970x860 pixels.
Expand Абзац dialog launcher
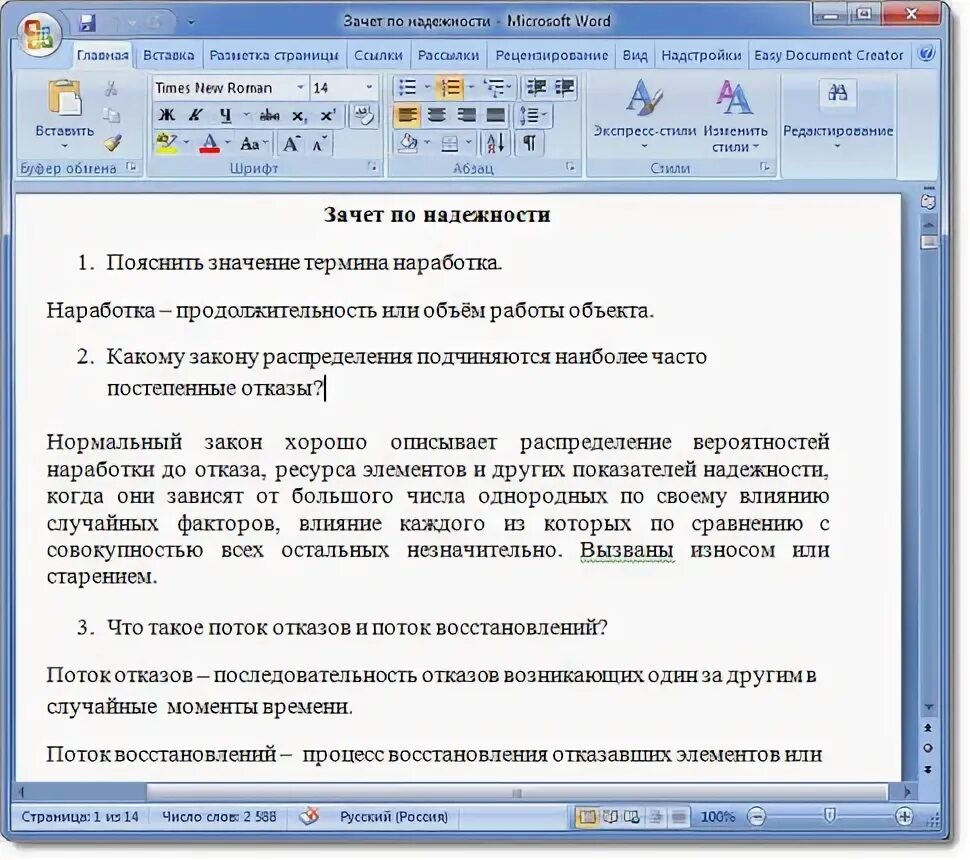pos(570,166)
